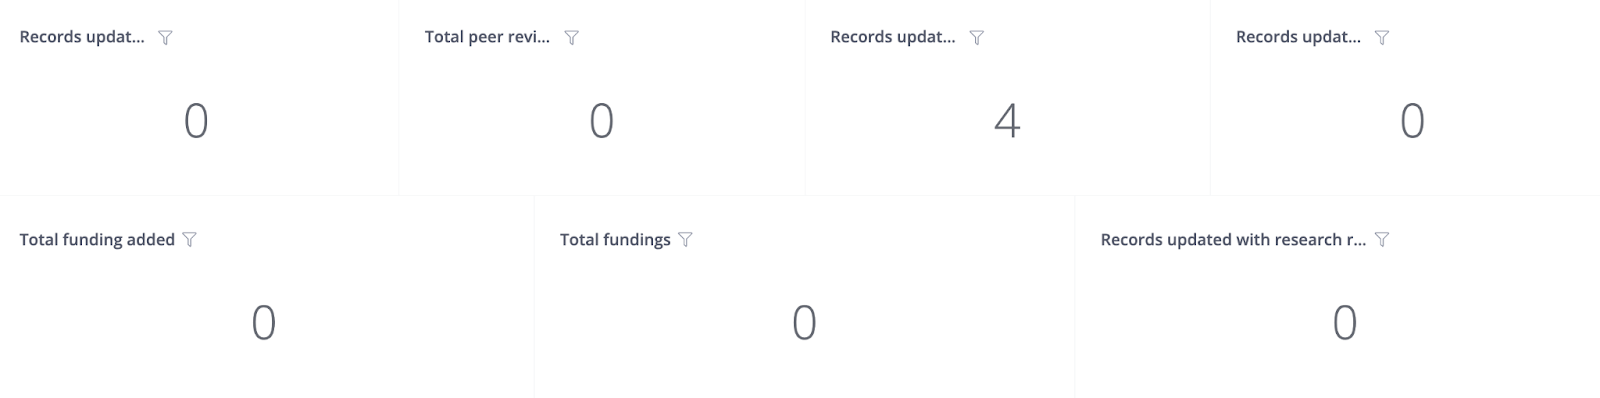Viewport: 1600px width, 398px height.
Task: Open the filter for "Records updated with research r..."
Action: point(1382,240)
